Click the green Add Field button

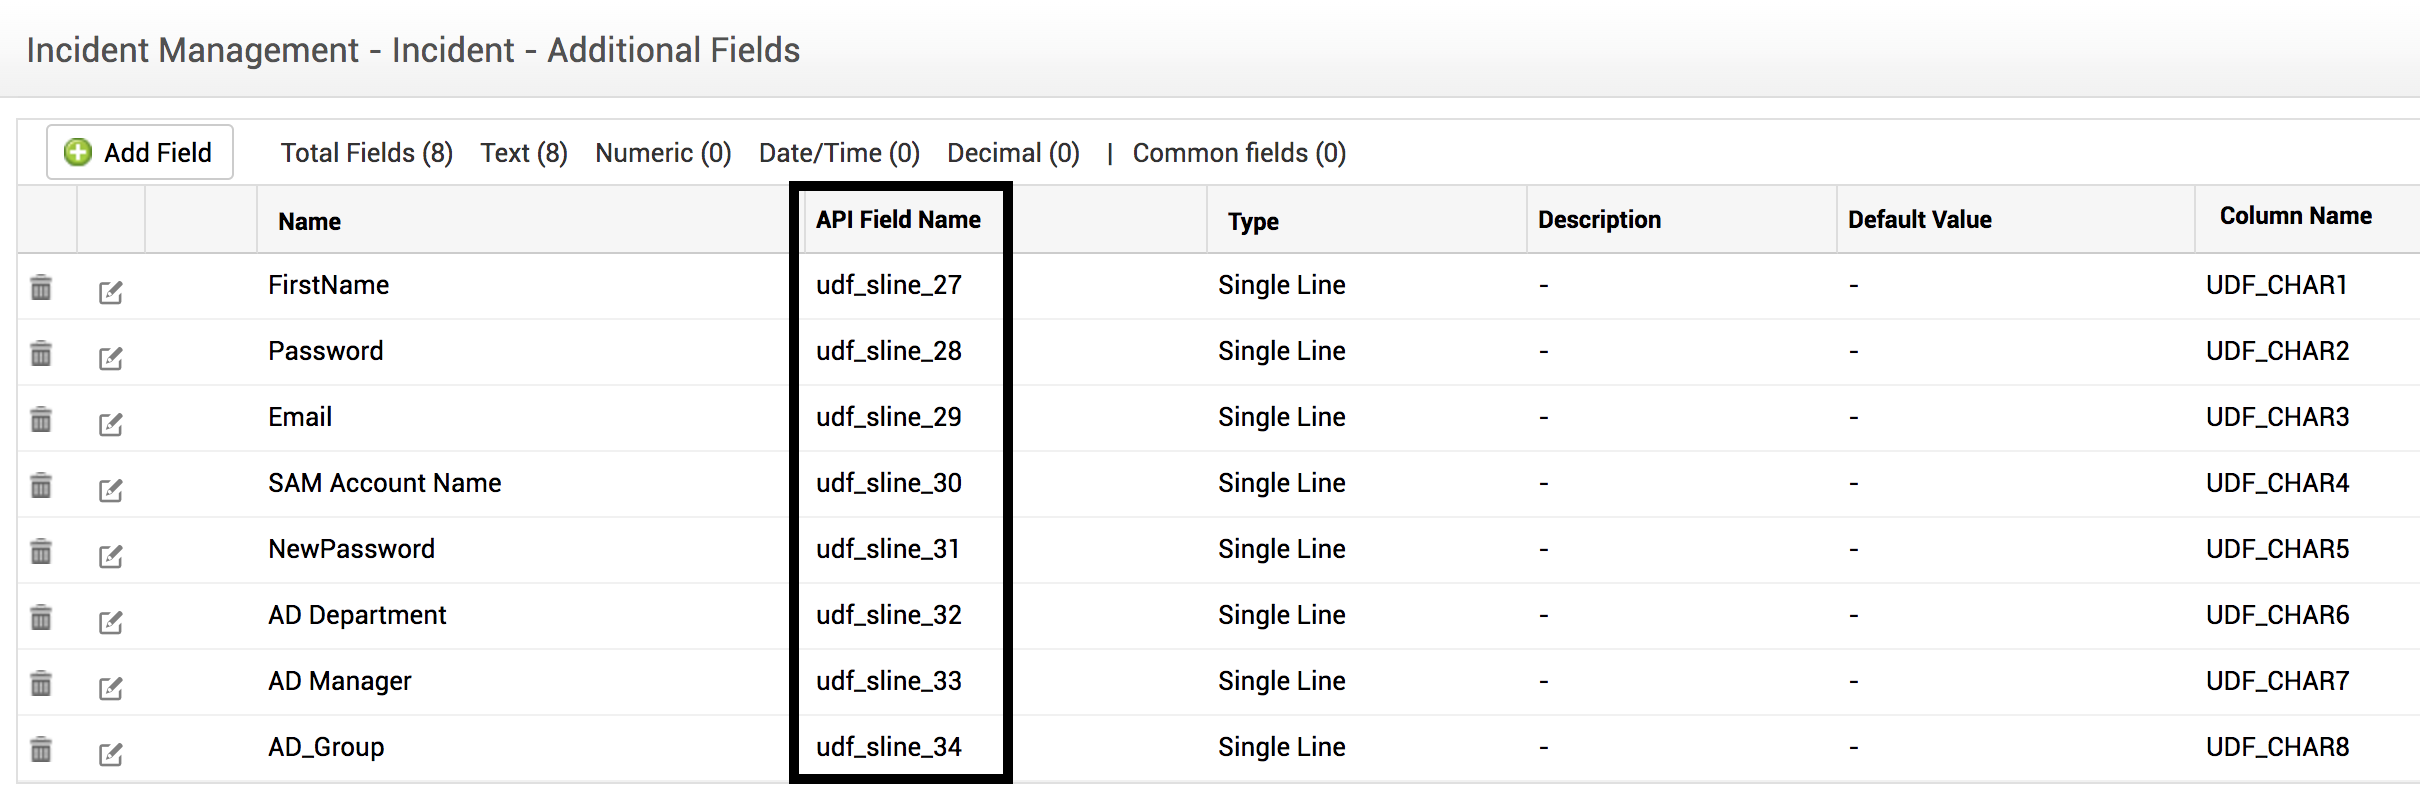coord(140,152)
